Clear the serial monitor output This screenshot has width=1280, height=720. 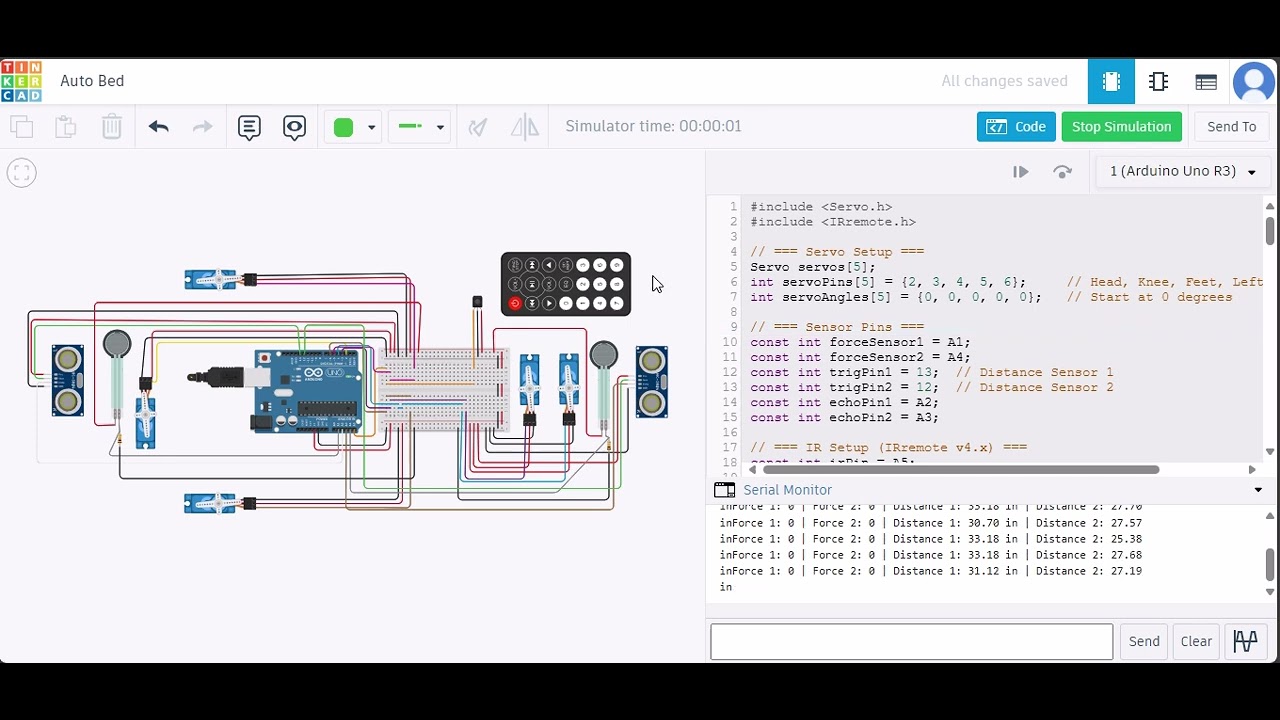tap(1196, 641)
